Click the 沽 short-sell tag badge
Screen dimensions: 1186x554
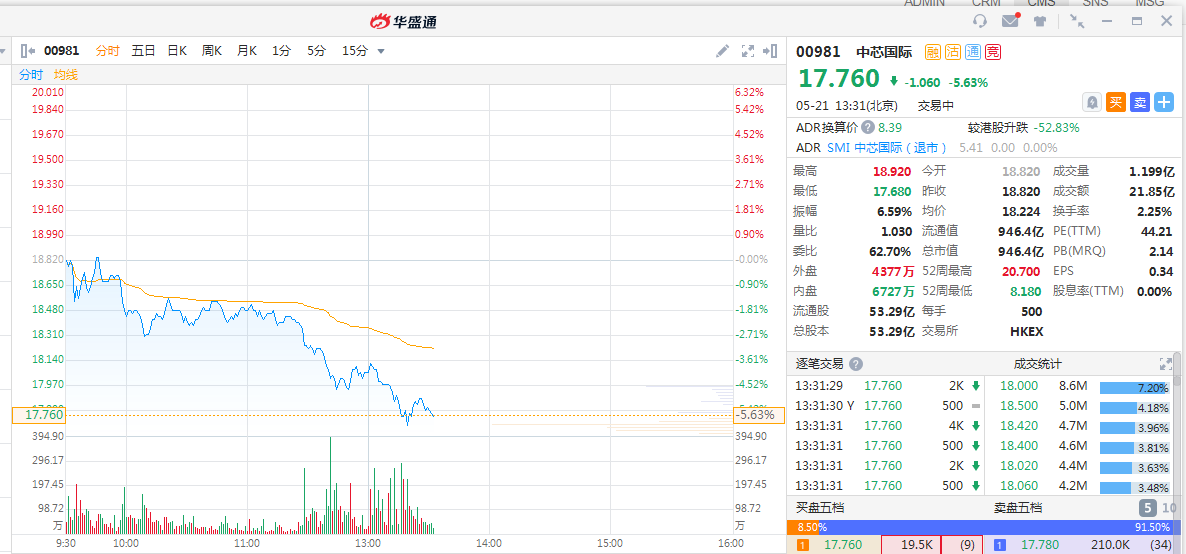click(x=953, y=52)
